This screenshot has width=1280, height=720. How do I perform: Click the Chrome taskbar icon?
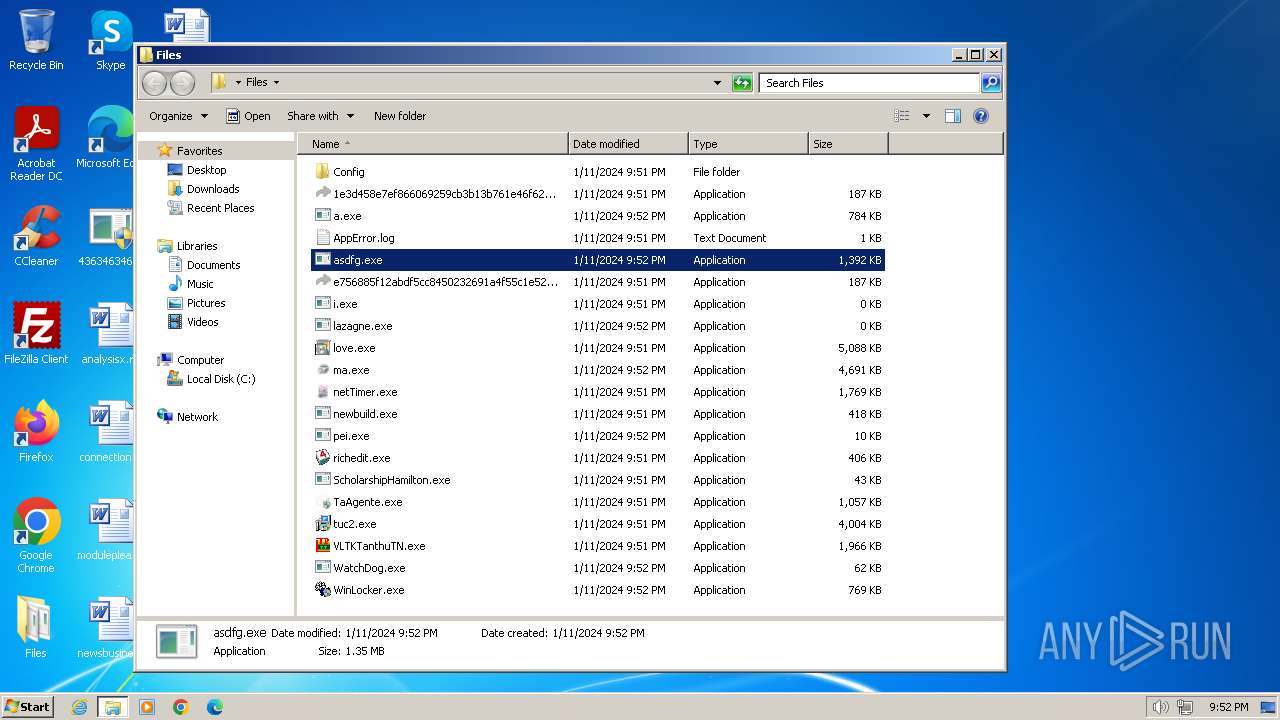point(181,707)
